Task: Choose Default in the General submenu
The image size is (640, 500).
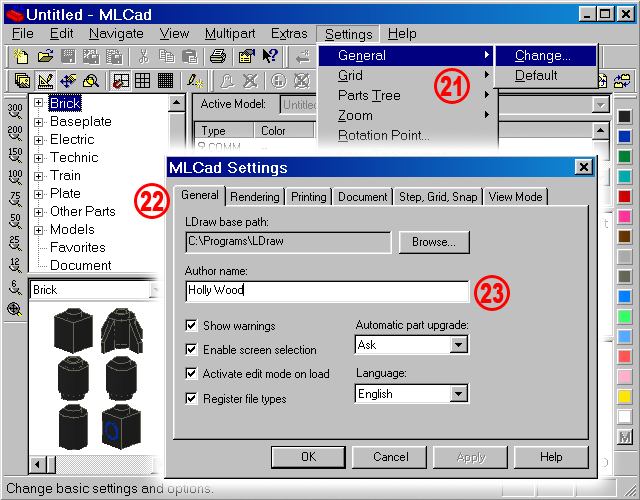Action: click(546, 76)
